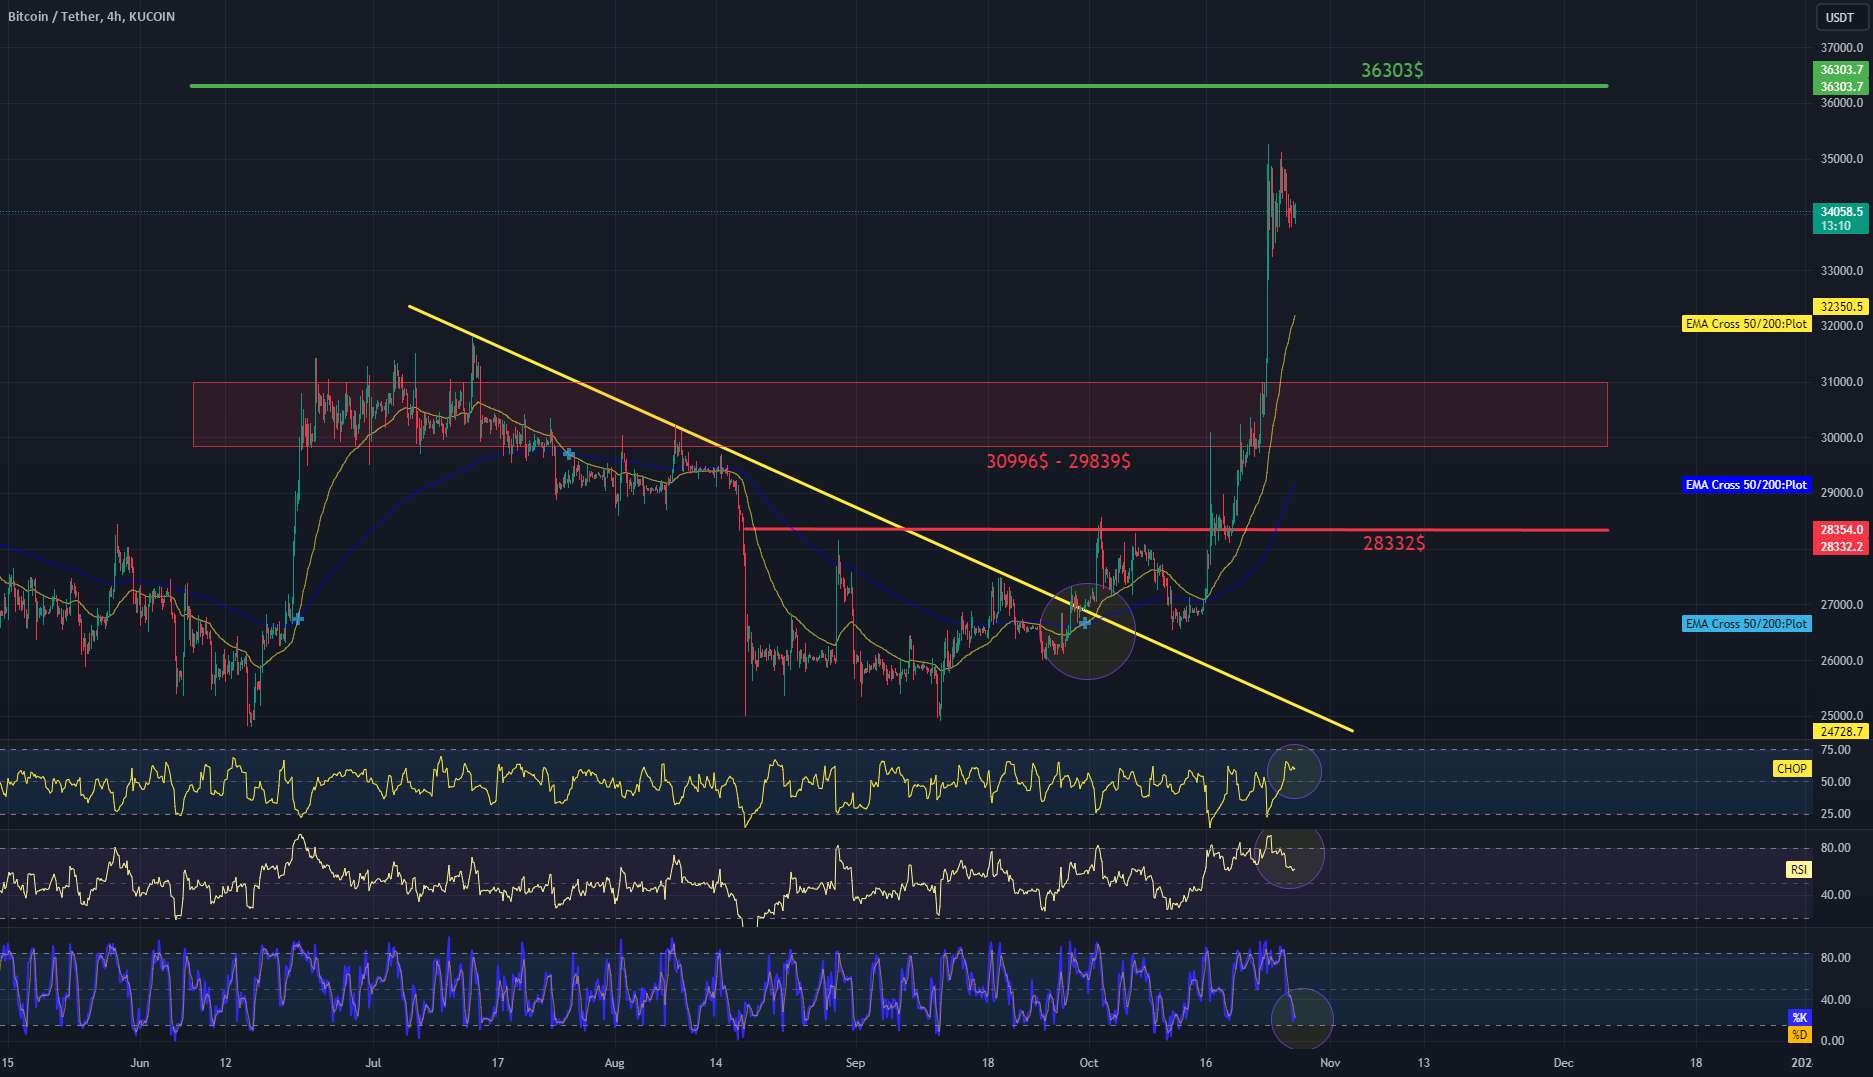Click the 80.00 level on RSI scale
The height and width of the screenshot is (1077, 1873).
click(x=1835, y=848)
